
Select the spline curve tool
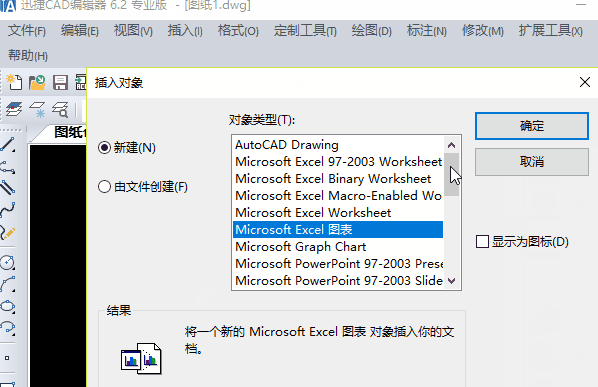[8, 210]
